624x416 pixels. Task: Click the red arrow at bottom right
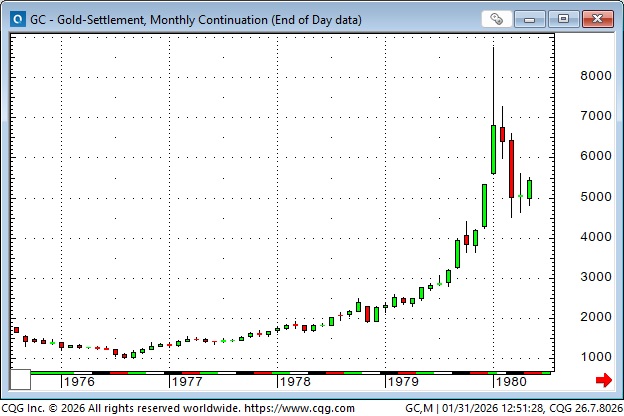pyautogui.click(x=603, y=380)
